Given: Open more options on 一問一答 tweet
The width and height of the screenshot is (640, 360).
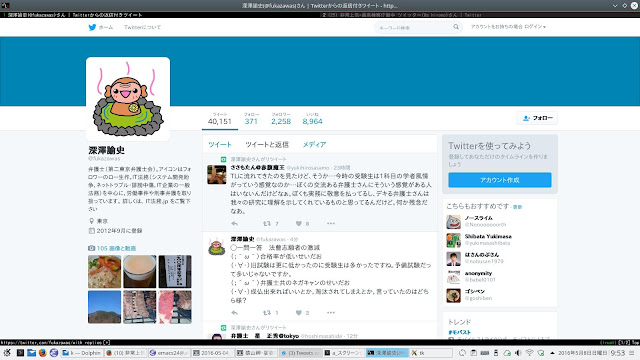Looking at the screenshot, I should point(331,312).
